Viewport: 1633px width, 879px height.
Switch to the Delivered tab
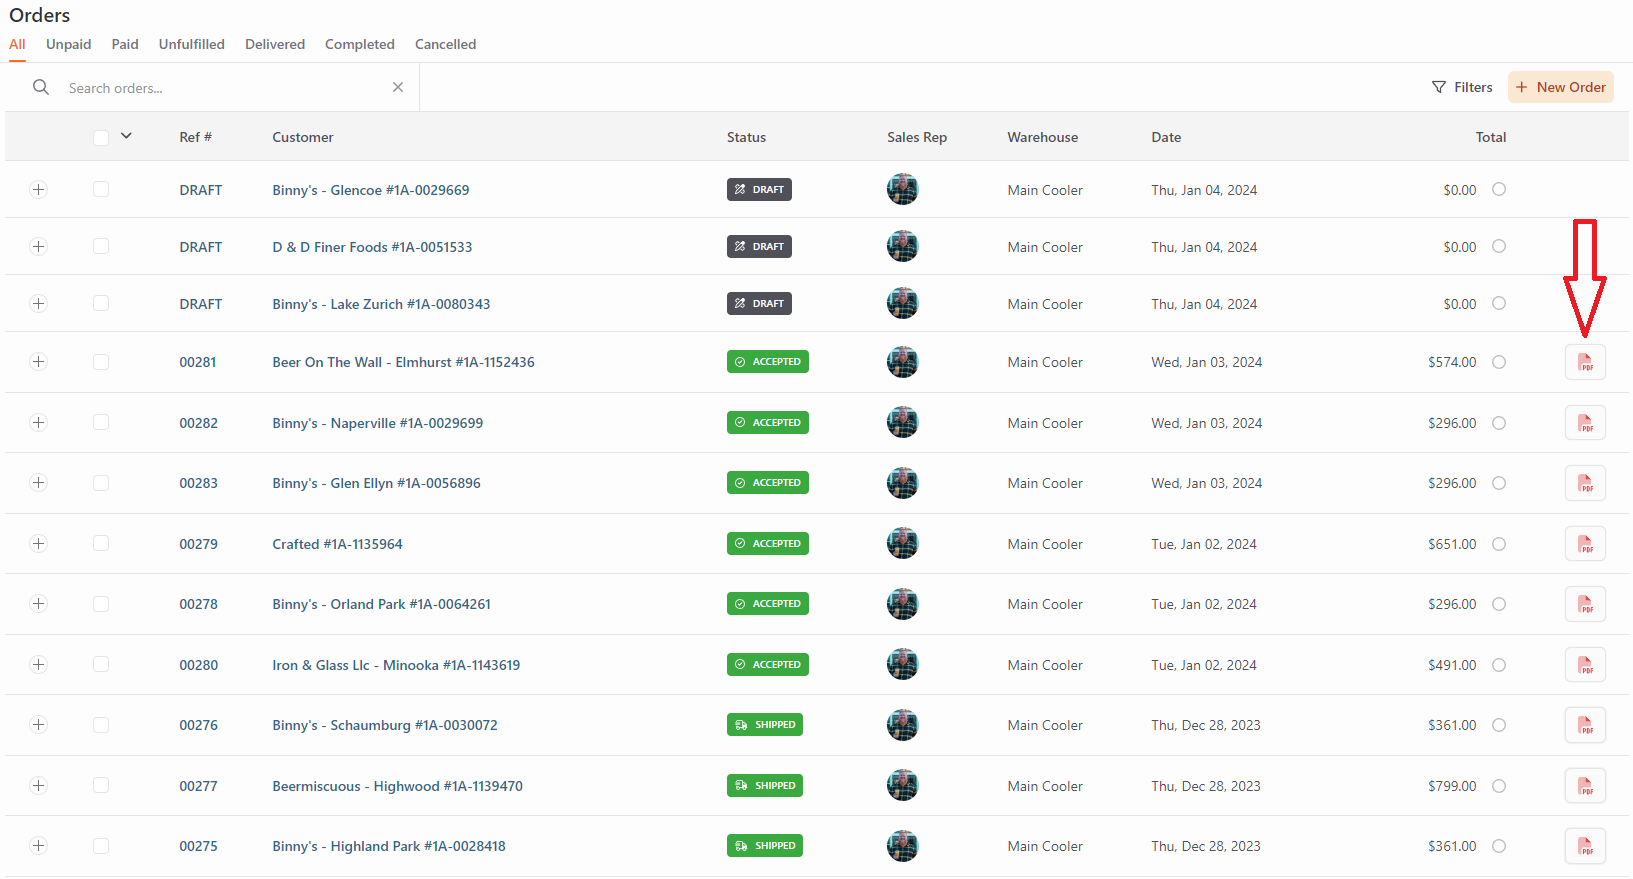point(275,44)
